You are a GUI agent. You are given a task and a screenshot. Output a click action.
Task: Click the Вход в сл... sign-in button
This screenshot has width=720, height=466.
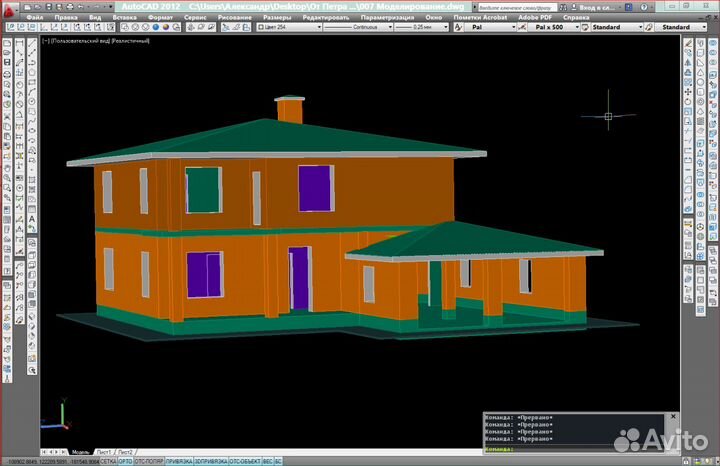[x=592, y=7]
